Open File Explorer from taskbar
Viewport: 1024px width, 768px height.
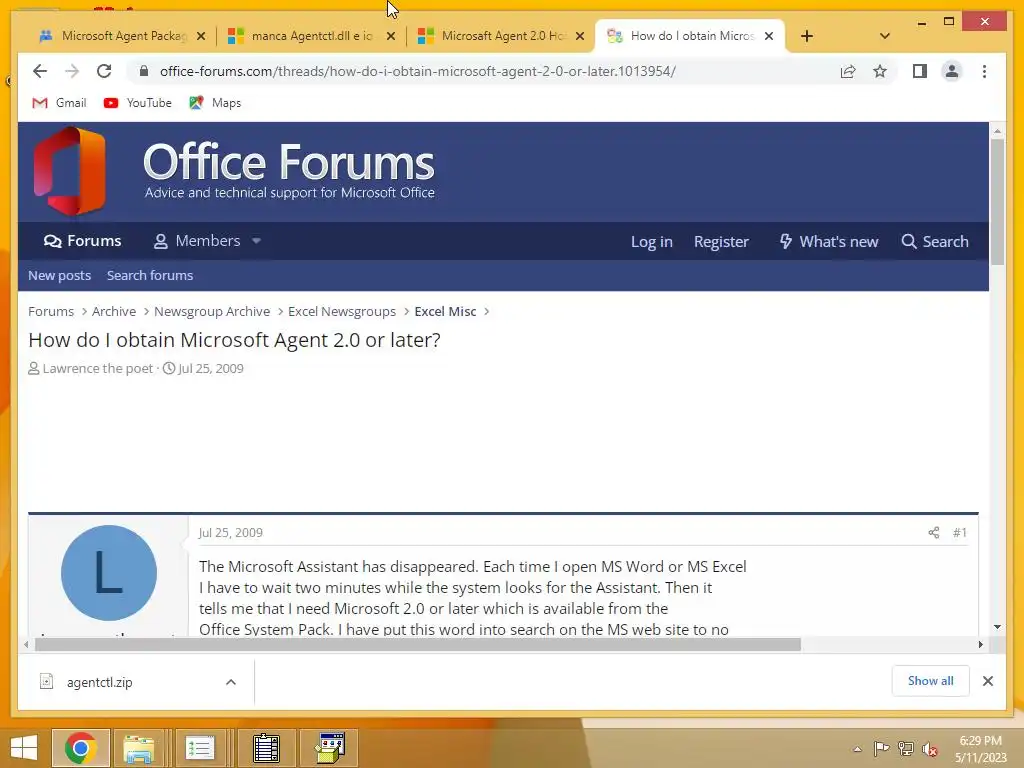pos(138,748)
